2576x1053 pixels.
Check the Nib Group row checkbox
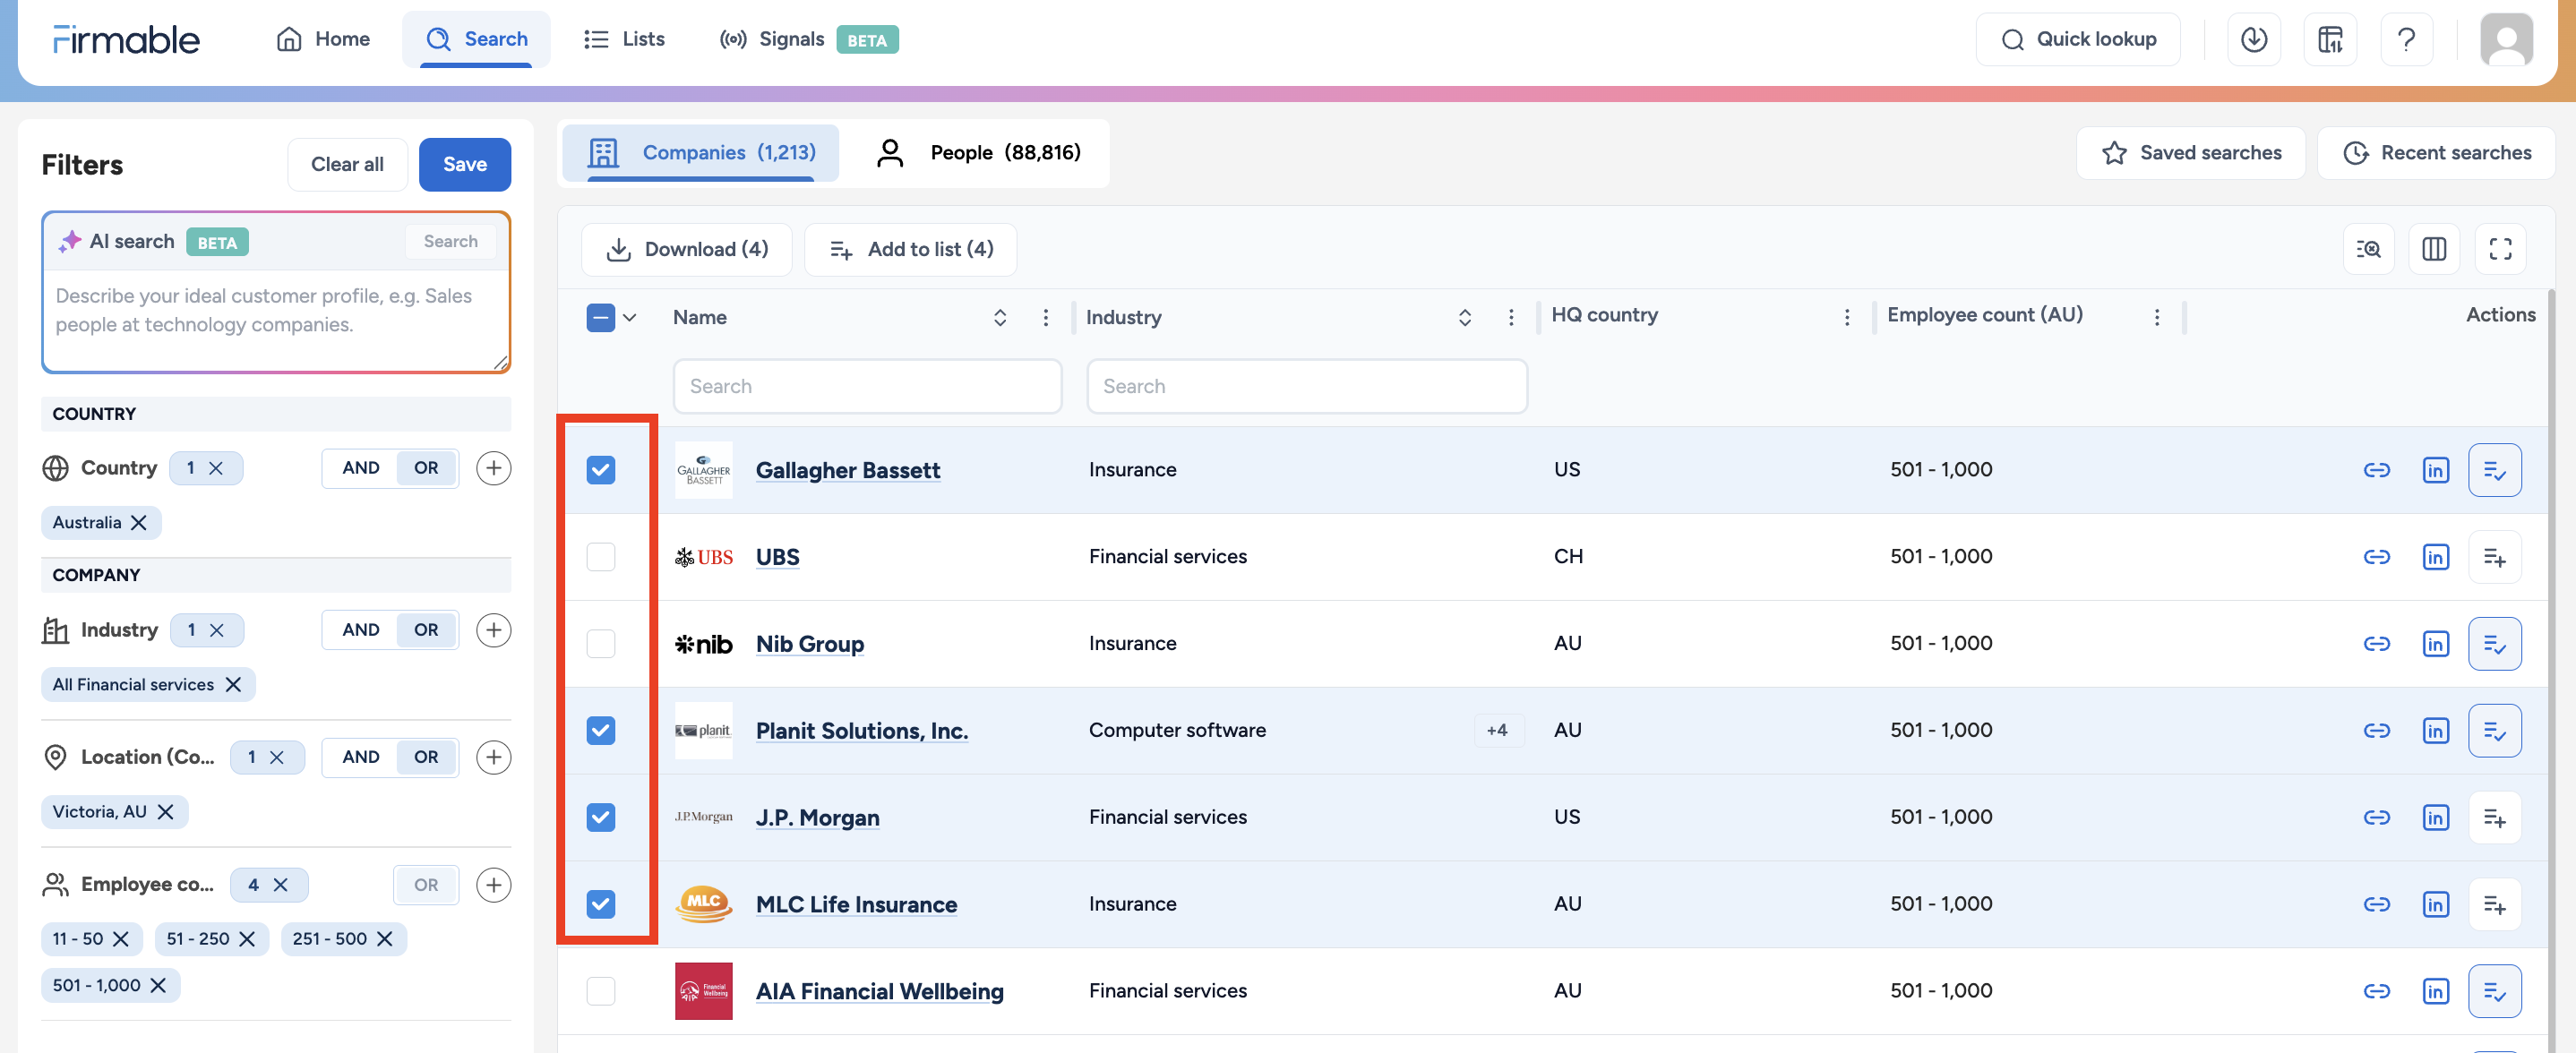pyautogui.click(x=600, y=644)
